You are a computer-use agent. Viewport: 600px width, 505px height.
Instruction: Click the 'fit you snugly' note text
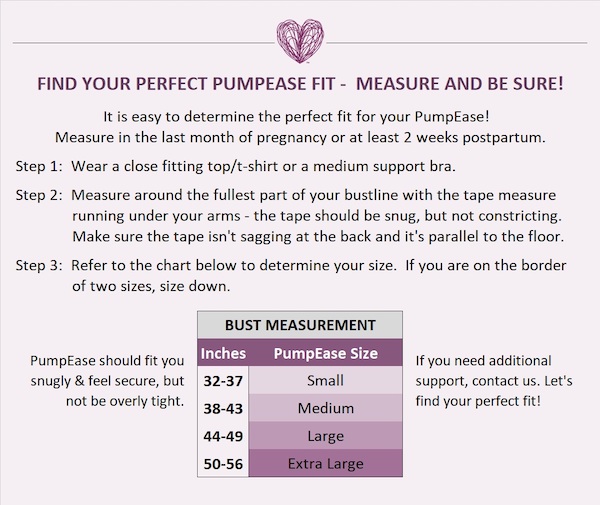108,381
